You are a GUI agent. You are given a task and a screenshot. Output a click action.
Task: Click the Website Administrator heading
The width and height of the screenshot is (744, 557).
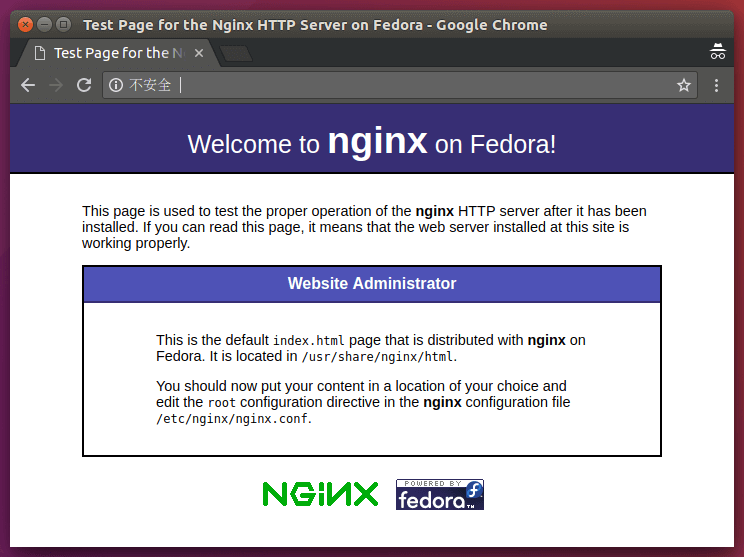(372, 283)
